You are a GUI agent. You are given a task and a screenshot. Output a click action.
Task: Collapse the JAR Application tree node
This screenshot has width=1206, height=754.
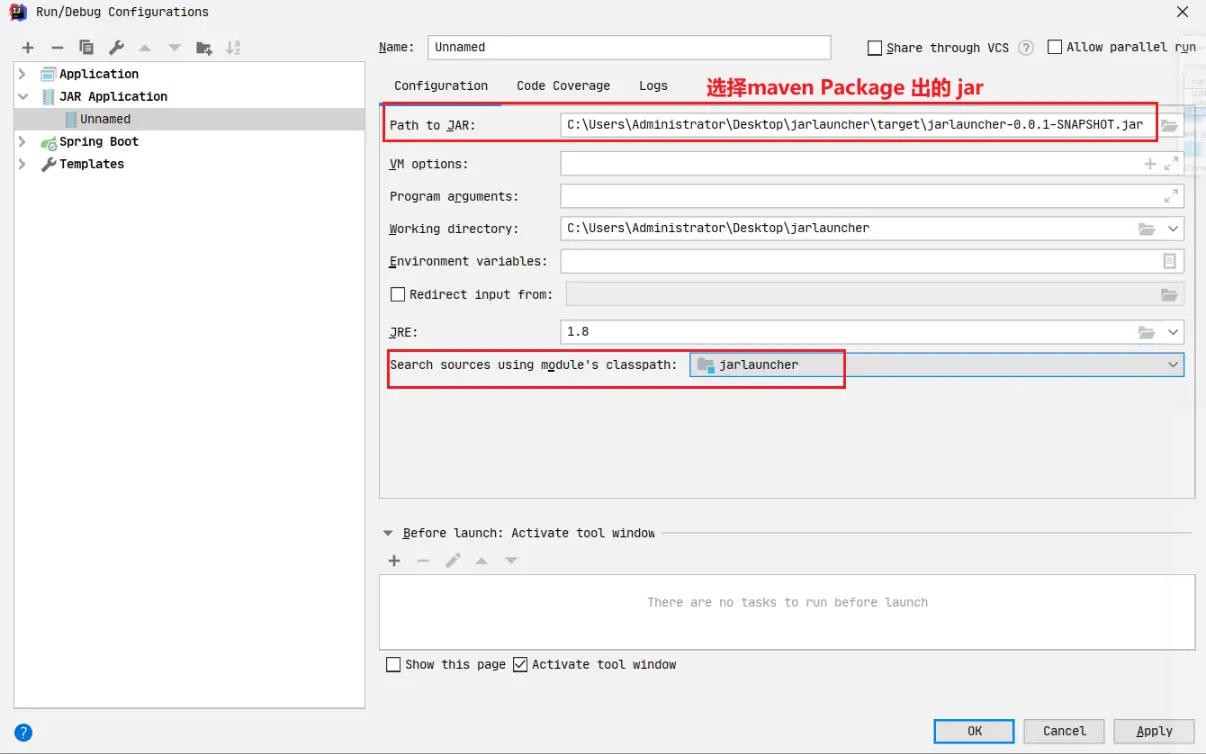point(23,97)
